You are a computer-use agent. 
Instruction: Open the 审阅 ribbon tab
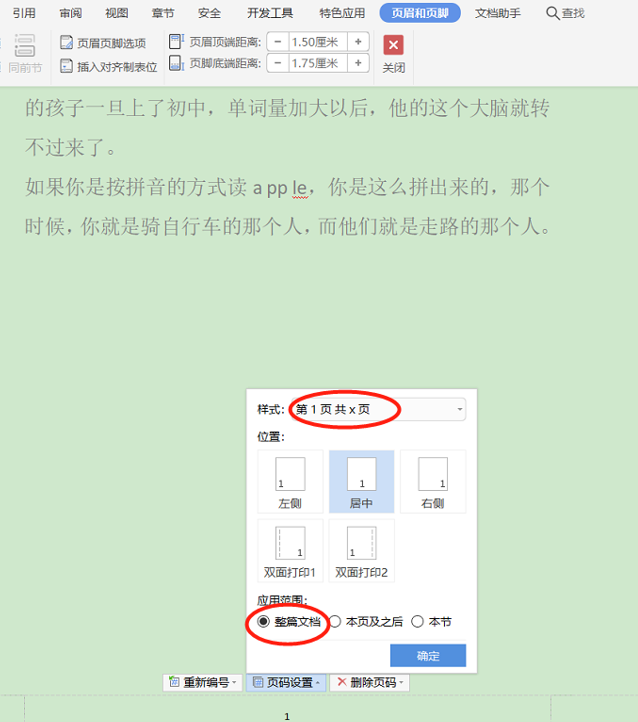(70, 13)
